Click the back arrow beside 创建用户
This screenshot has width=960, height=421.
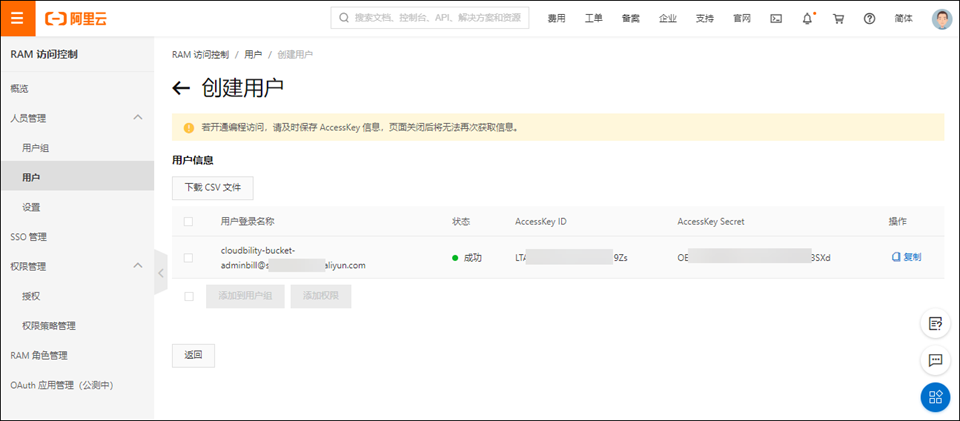click(x=181, y=88)
